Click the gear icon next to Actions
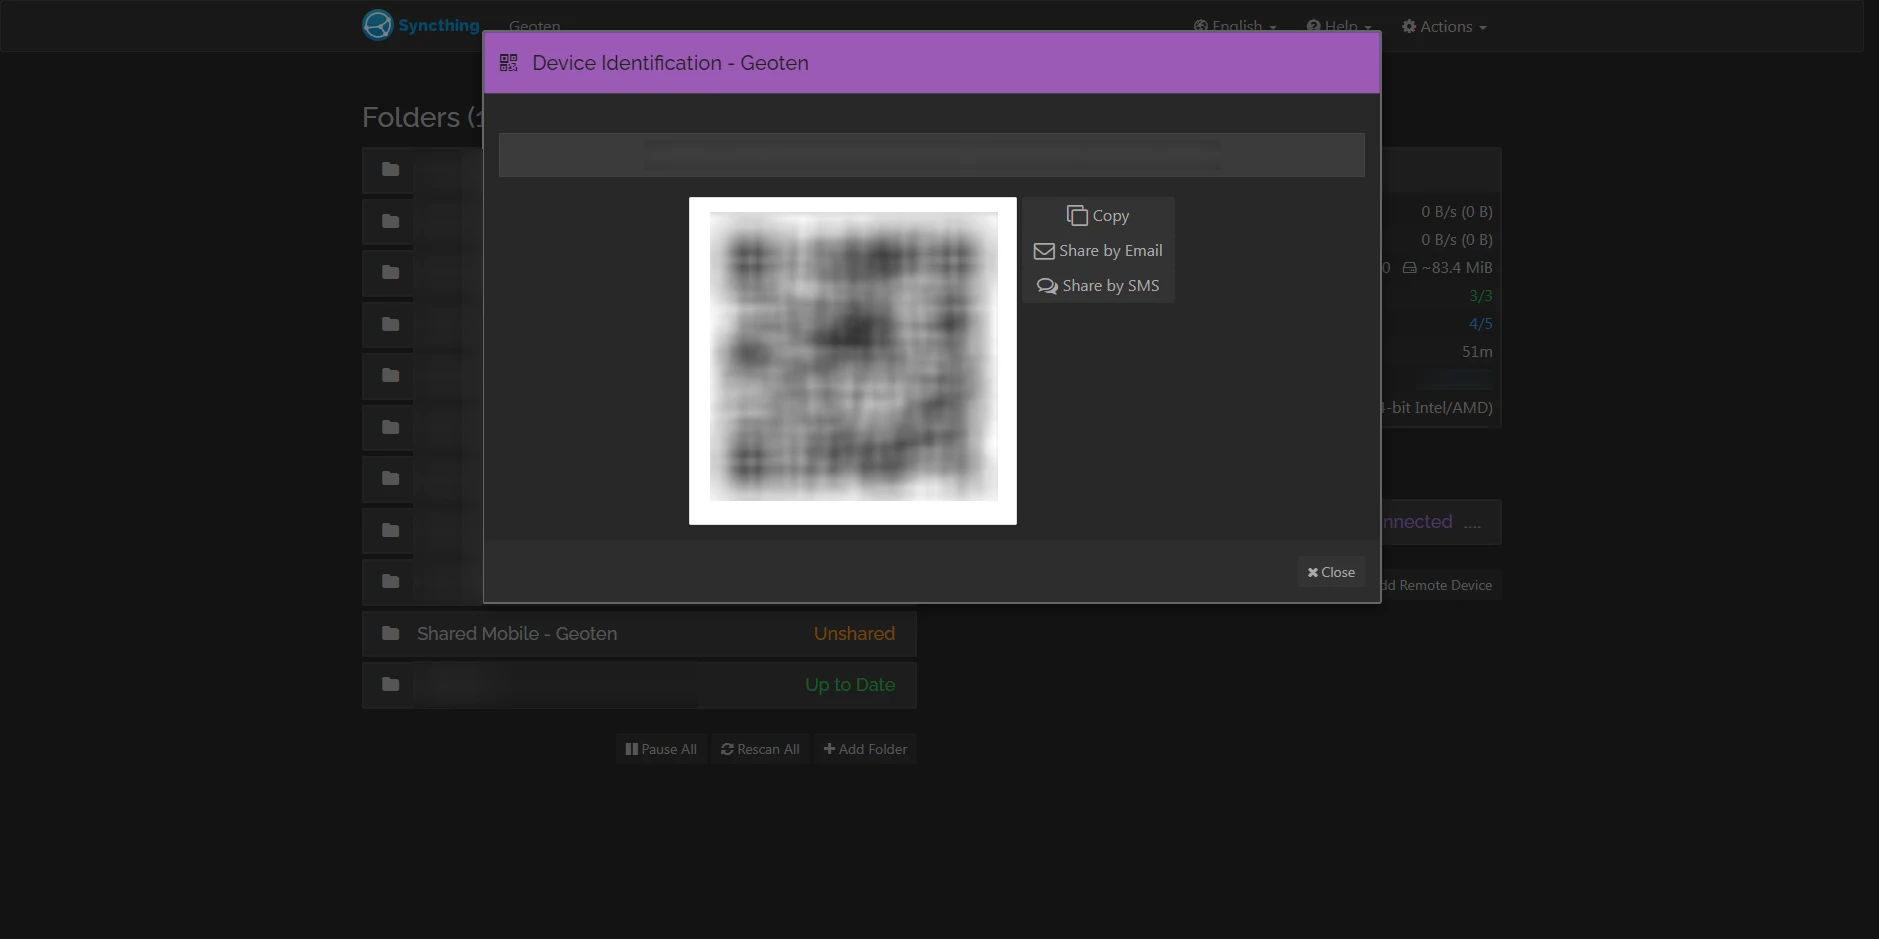The image size is (1879, 939). pos(1408,26)
